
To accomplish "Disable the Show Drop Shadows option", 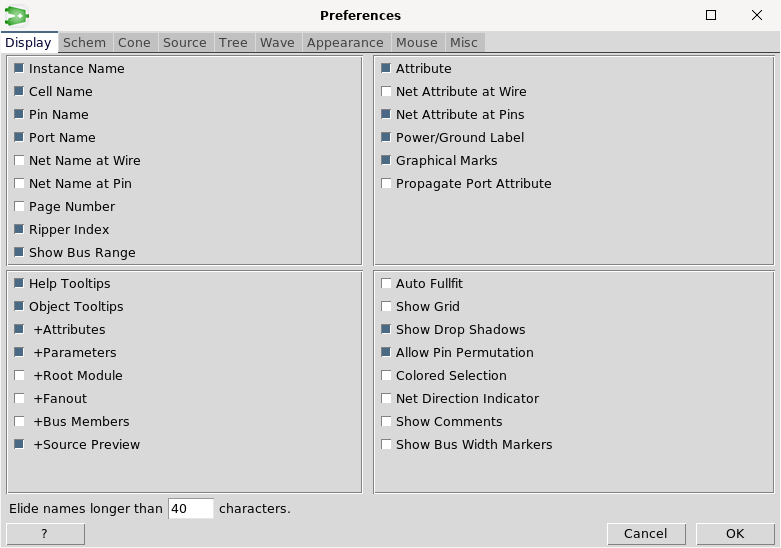I will coord(387,330).
